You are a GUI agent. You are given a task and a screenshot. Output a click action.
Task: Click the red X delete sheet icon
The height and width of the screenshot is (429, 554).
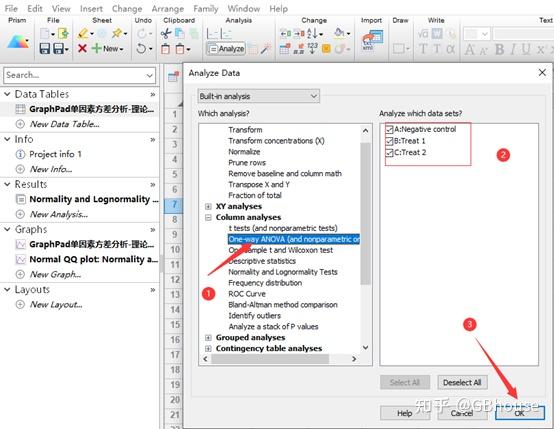(x=82, y=48)
